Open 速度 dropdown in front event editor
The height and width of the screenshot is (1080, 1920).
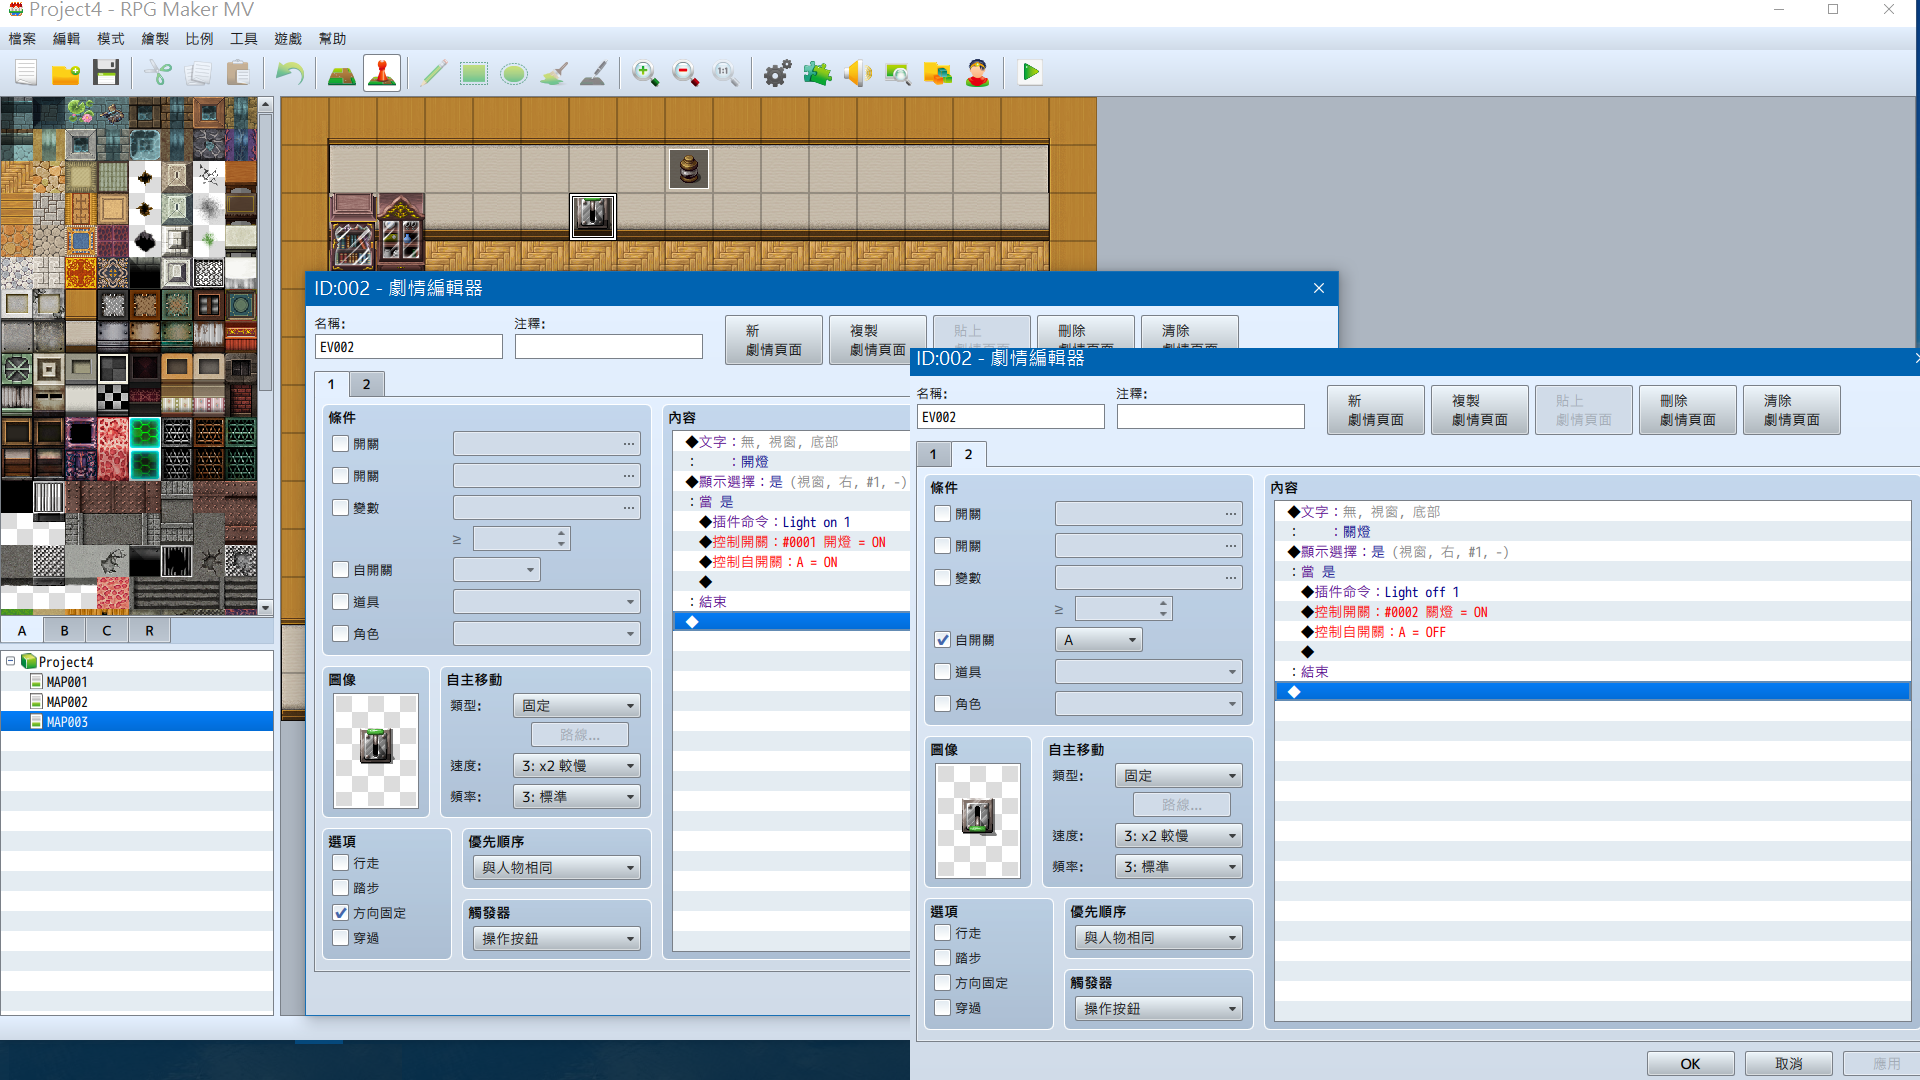[1179, 836]
